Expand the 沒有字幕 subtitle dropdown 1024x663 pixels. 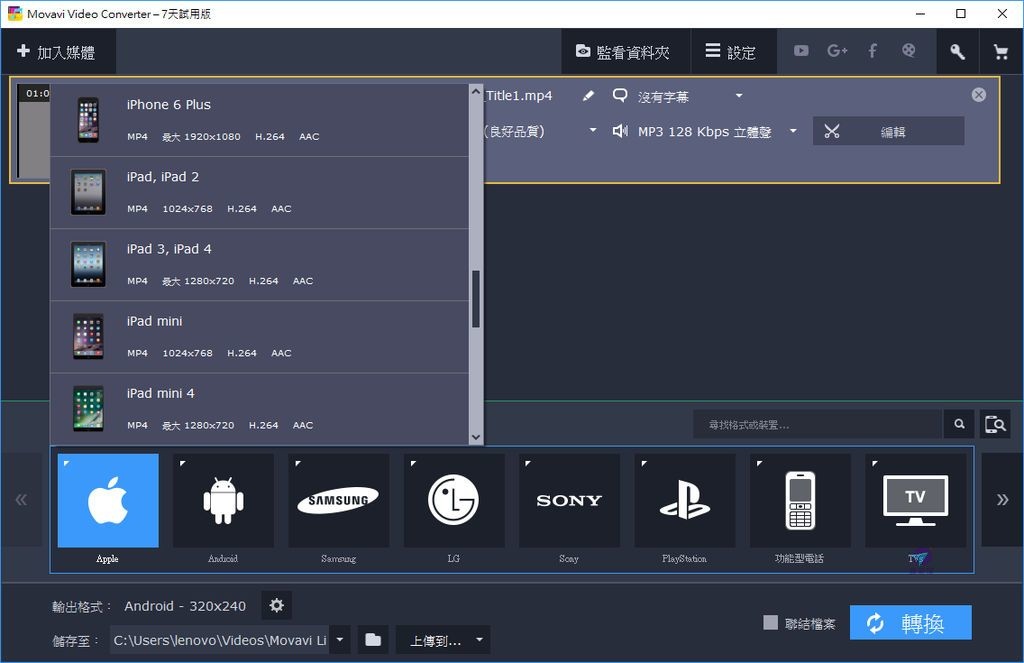739,96
